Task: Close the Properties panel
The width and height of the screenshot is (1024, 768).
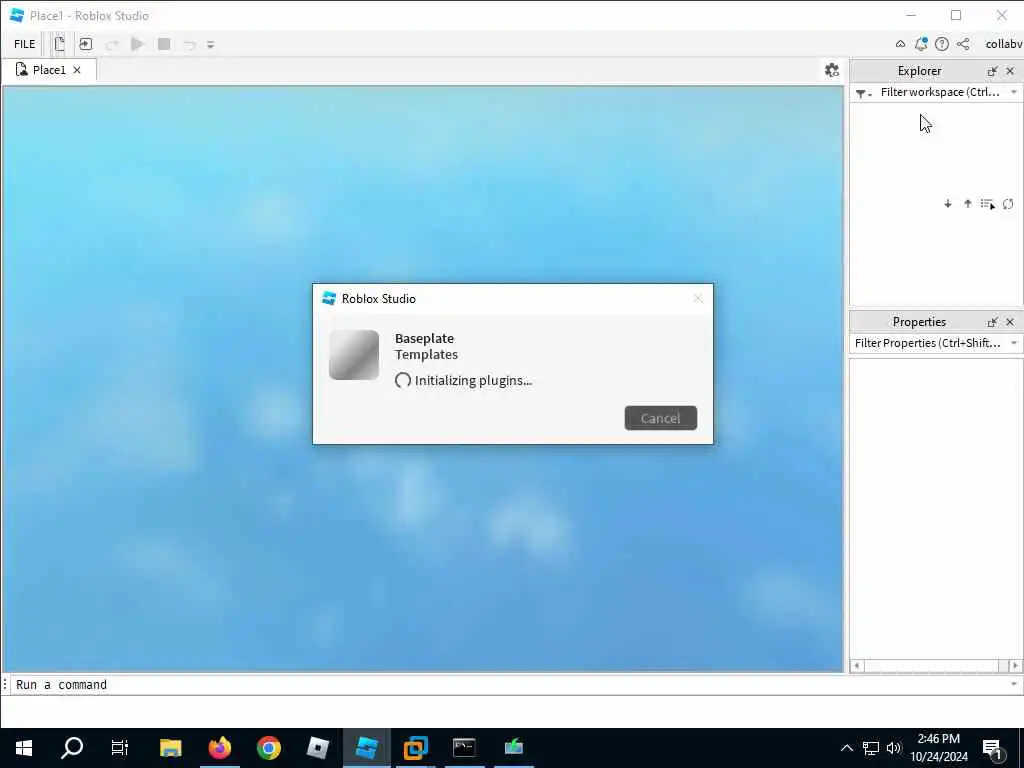Action: tap(1010, 322)
